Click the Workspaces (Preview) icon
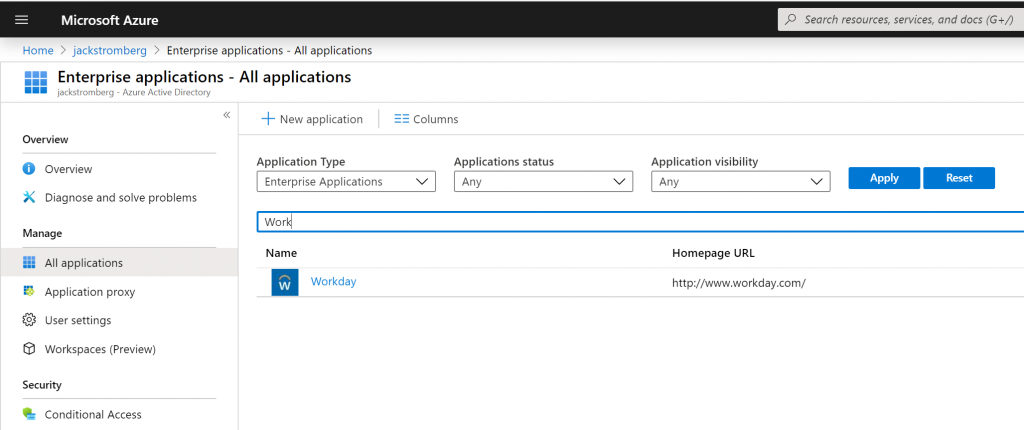 tap(29, 349)
